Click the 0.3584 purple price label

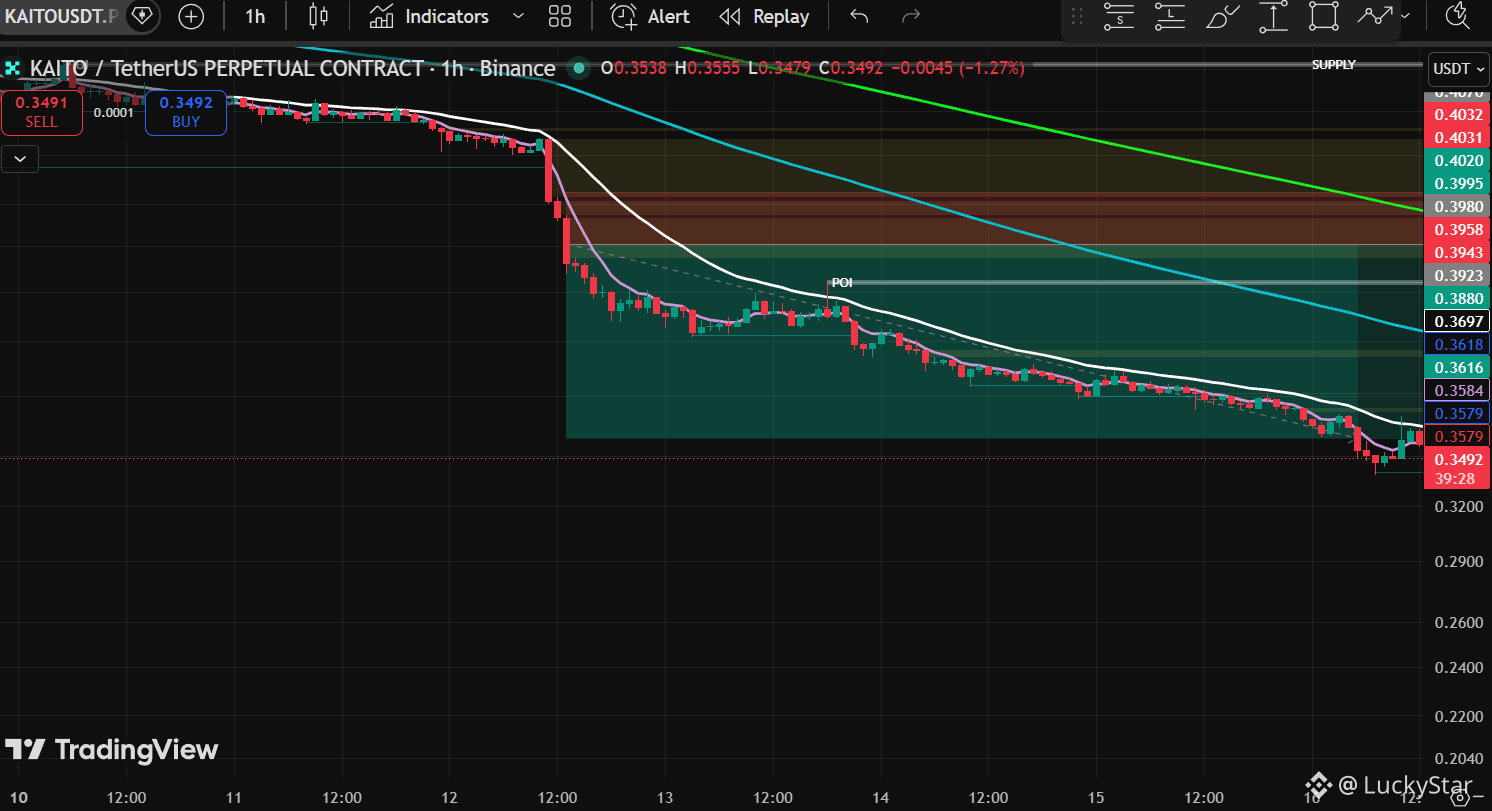coord(1458,390)
